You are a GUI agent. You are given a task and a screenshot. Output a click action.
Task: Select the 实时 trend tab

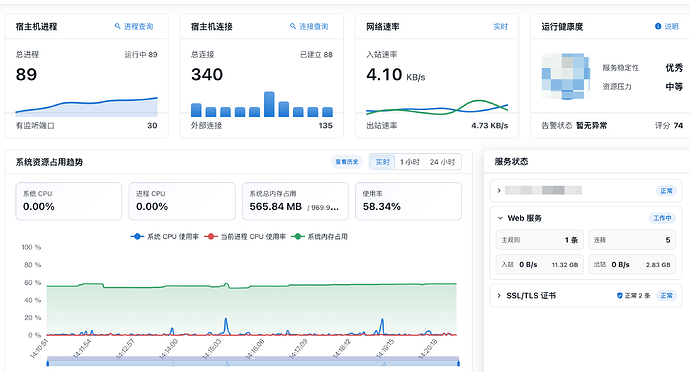click(382, 162)
